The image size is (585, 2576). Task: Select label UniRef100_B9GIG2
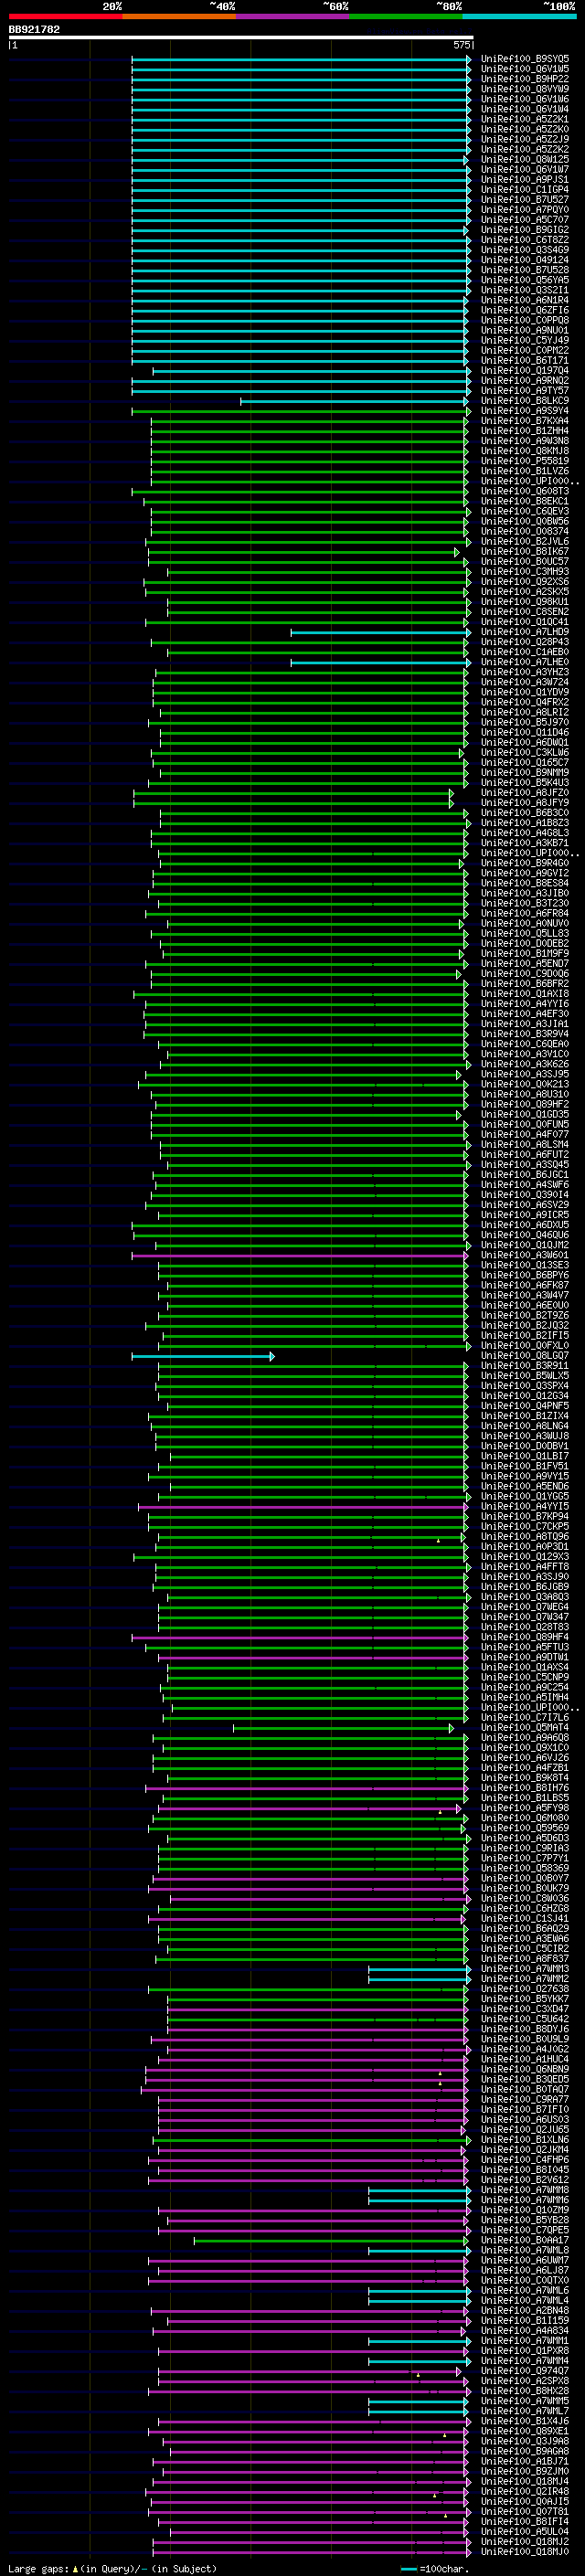pyautogui.click(x=525, y=230)
